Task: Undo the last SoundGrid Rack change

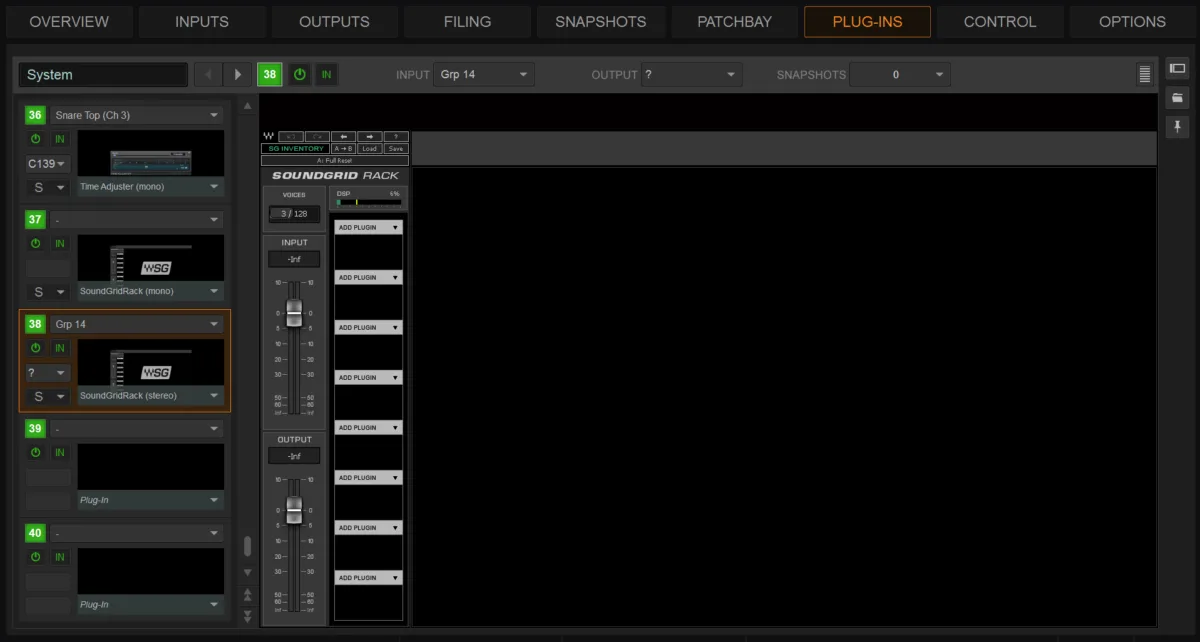Action: 291,136
